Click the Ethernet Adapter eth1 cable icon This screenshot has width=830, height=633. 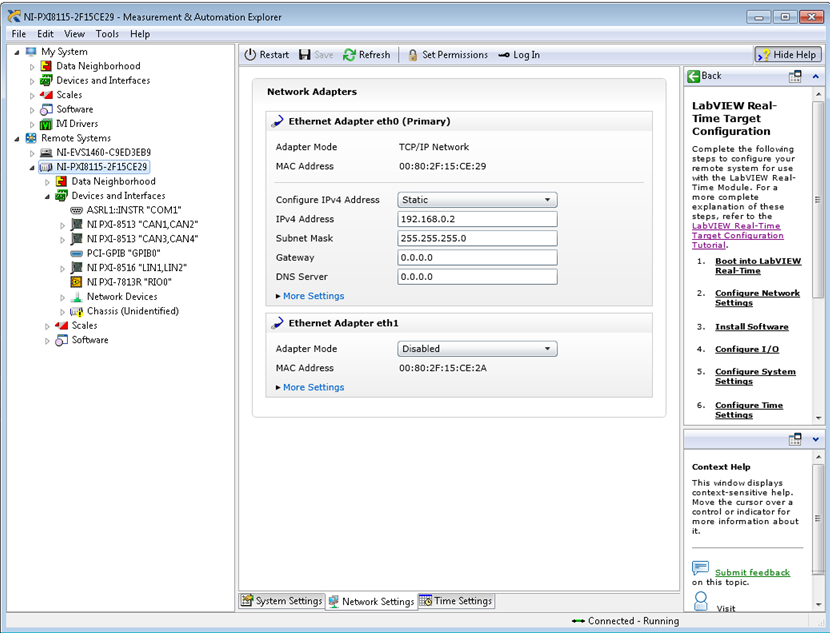277,323
